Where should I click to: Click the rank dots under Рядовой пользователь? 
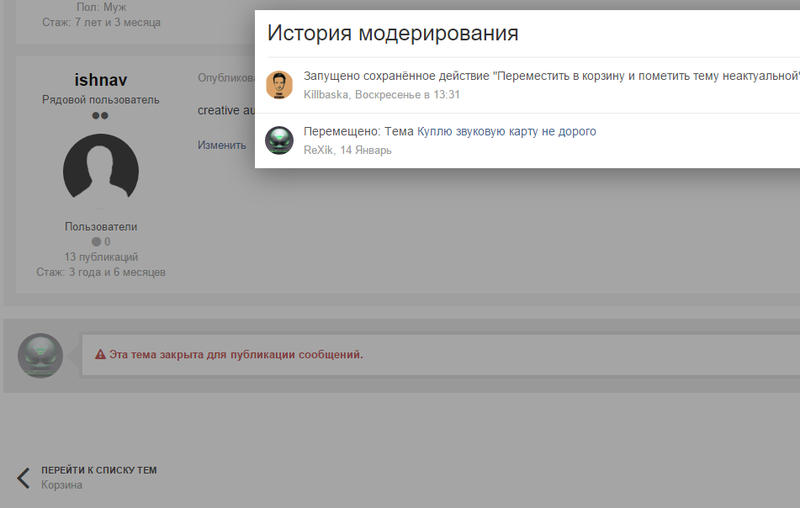(101, 116)
